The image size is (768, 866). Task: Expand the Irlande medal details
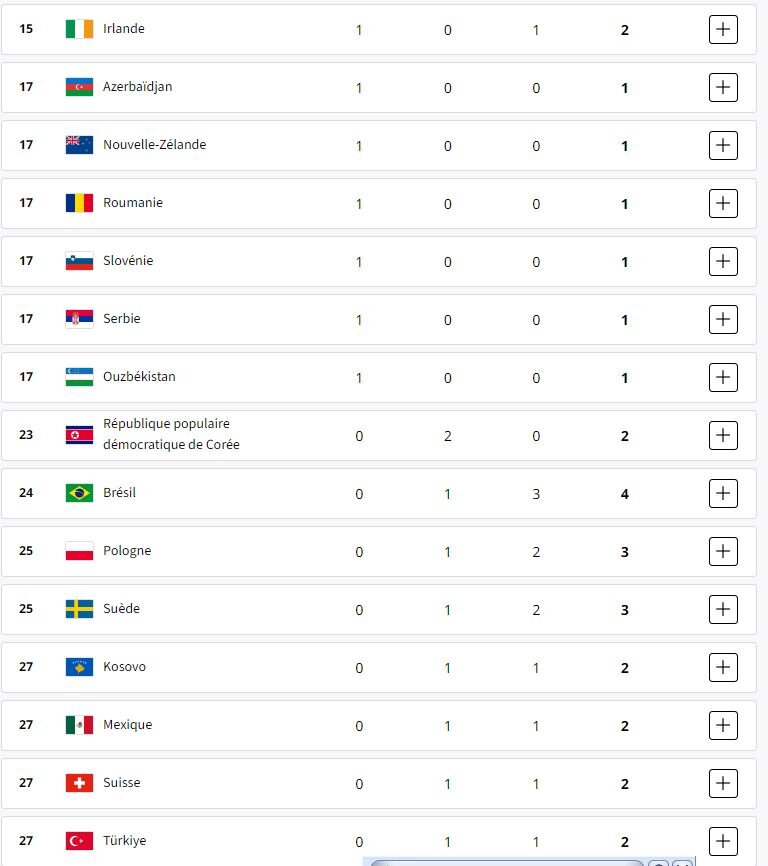tap(723, 30)
